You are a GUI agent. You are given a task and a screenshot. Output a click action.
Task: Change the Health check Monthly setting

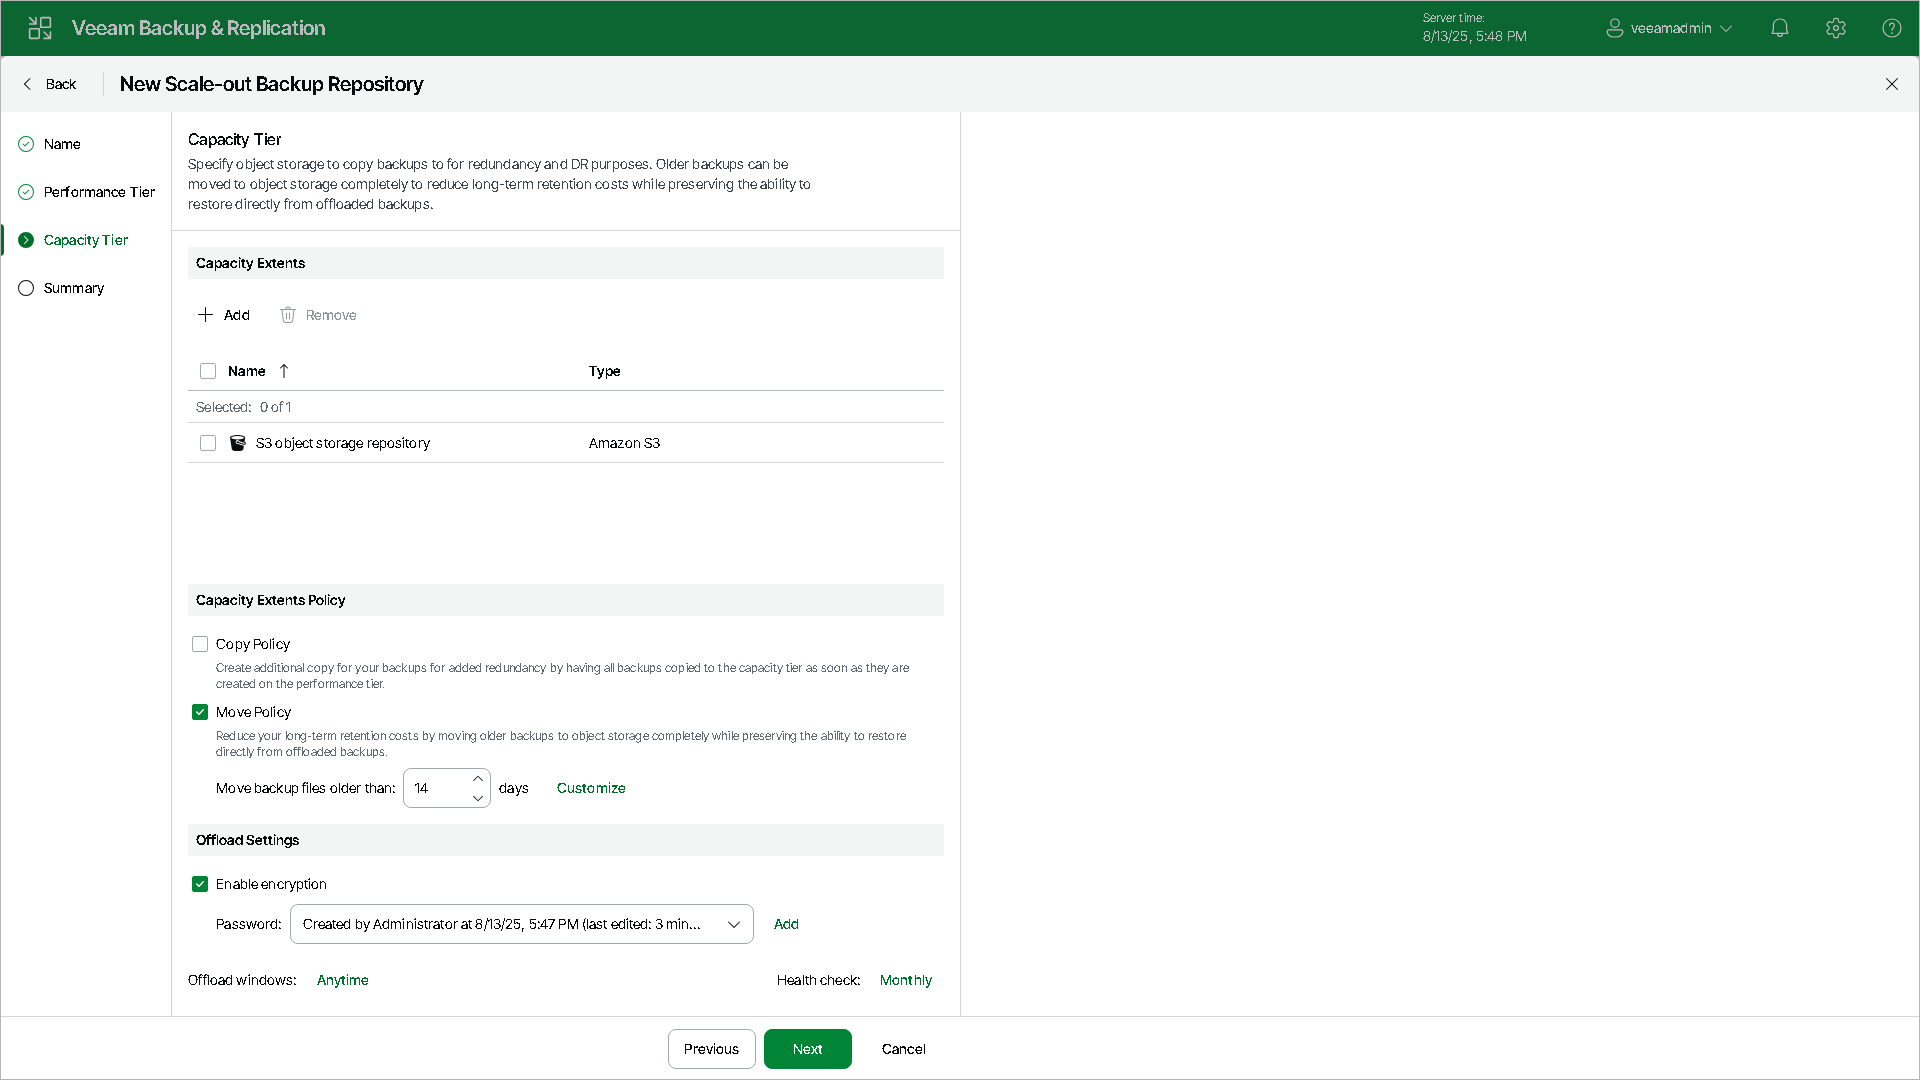tap(906, 980)
